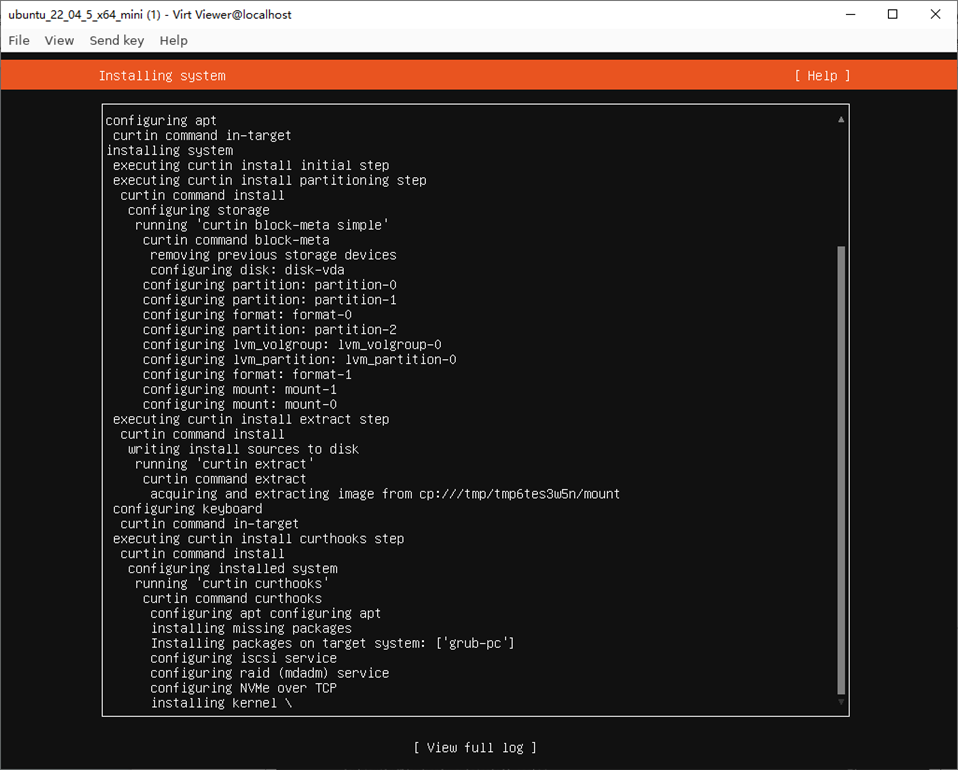Click the 'configuring apt' first log line

click(161, 120)
